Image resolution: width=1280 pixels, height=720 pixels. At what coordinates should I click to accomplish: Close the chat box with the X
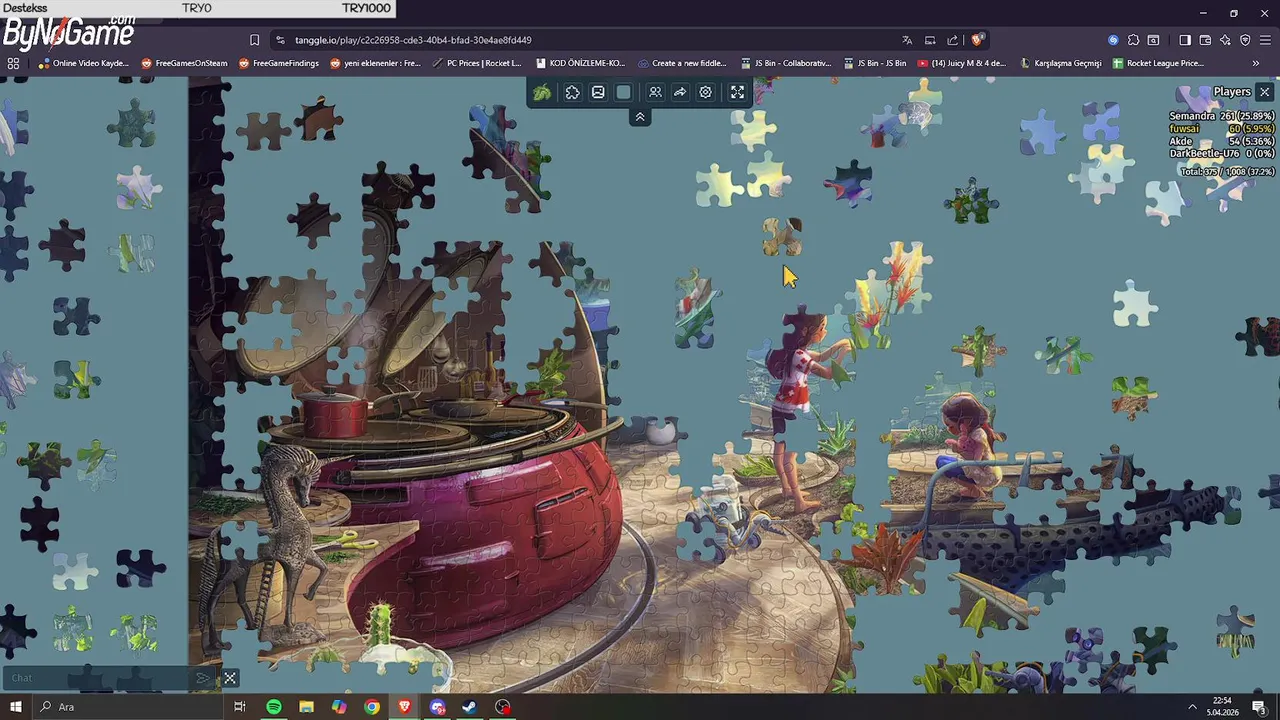[230, 678]
